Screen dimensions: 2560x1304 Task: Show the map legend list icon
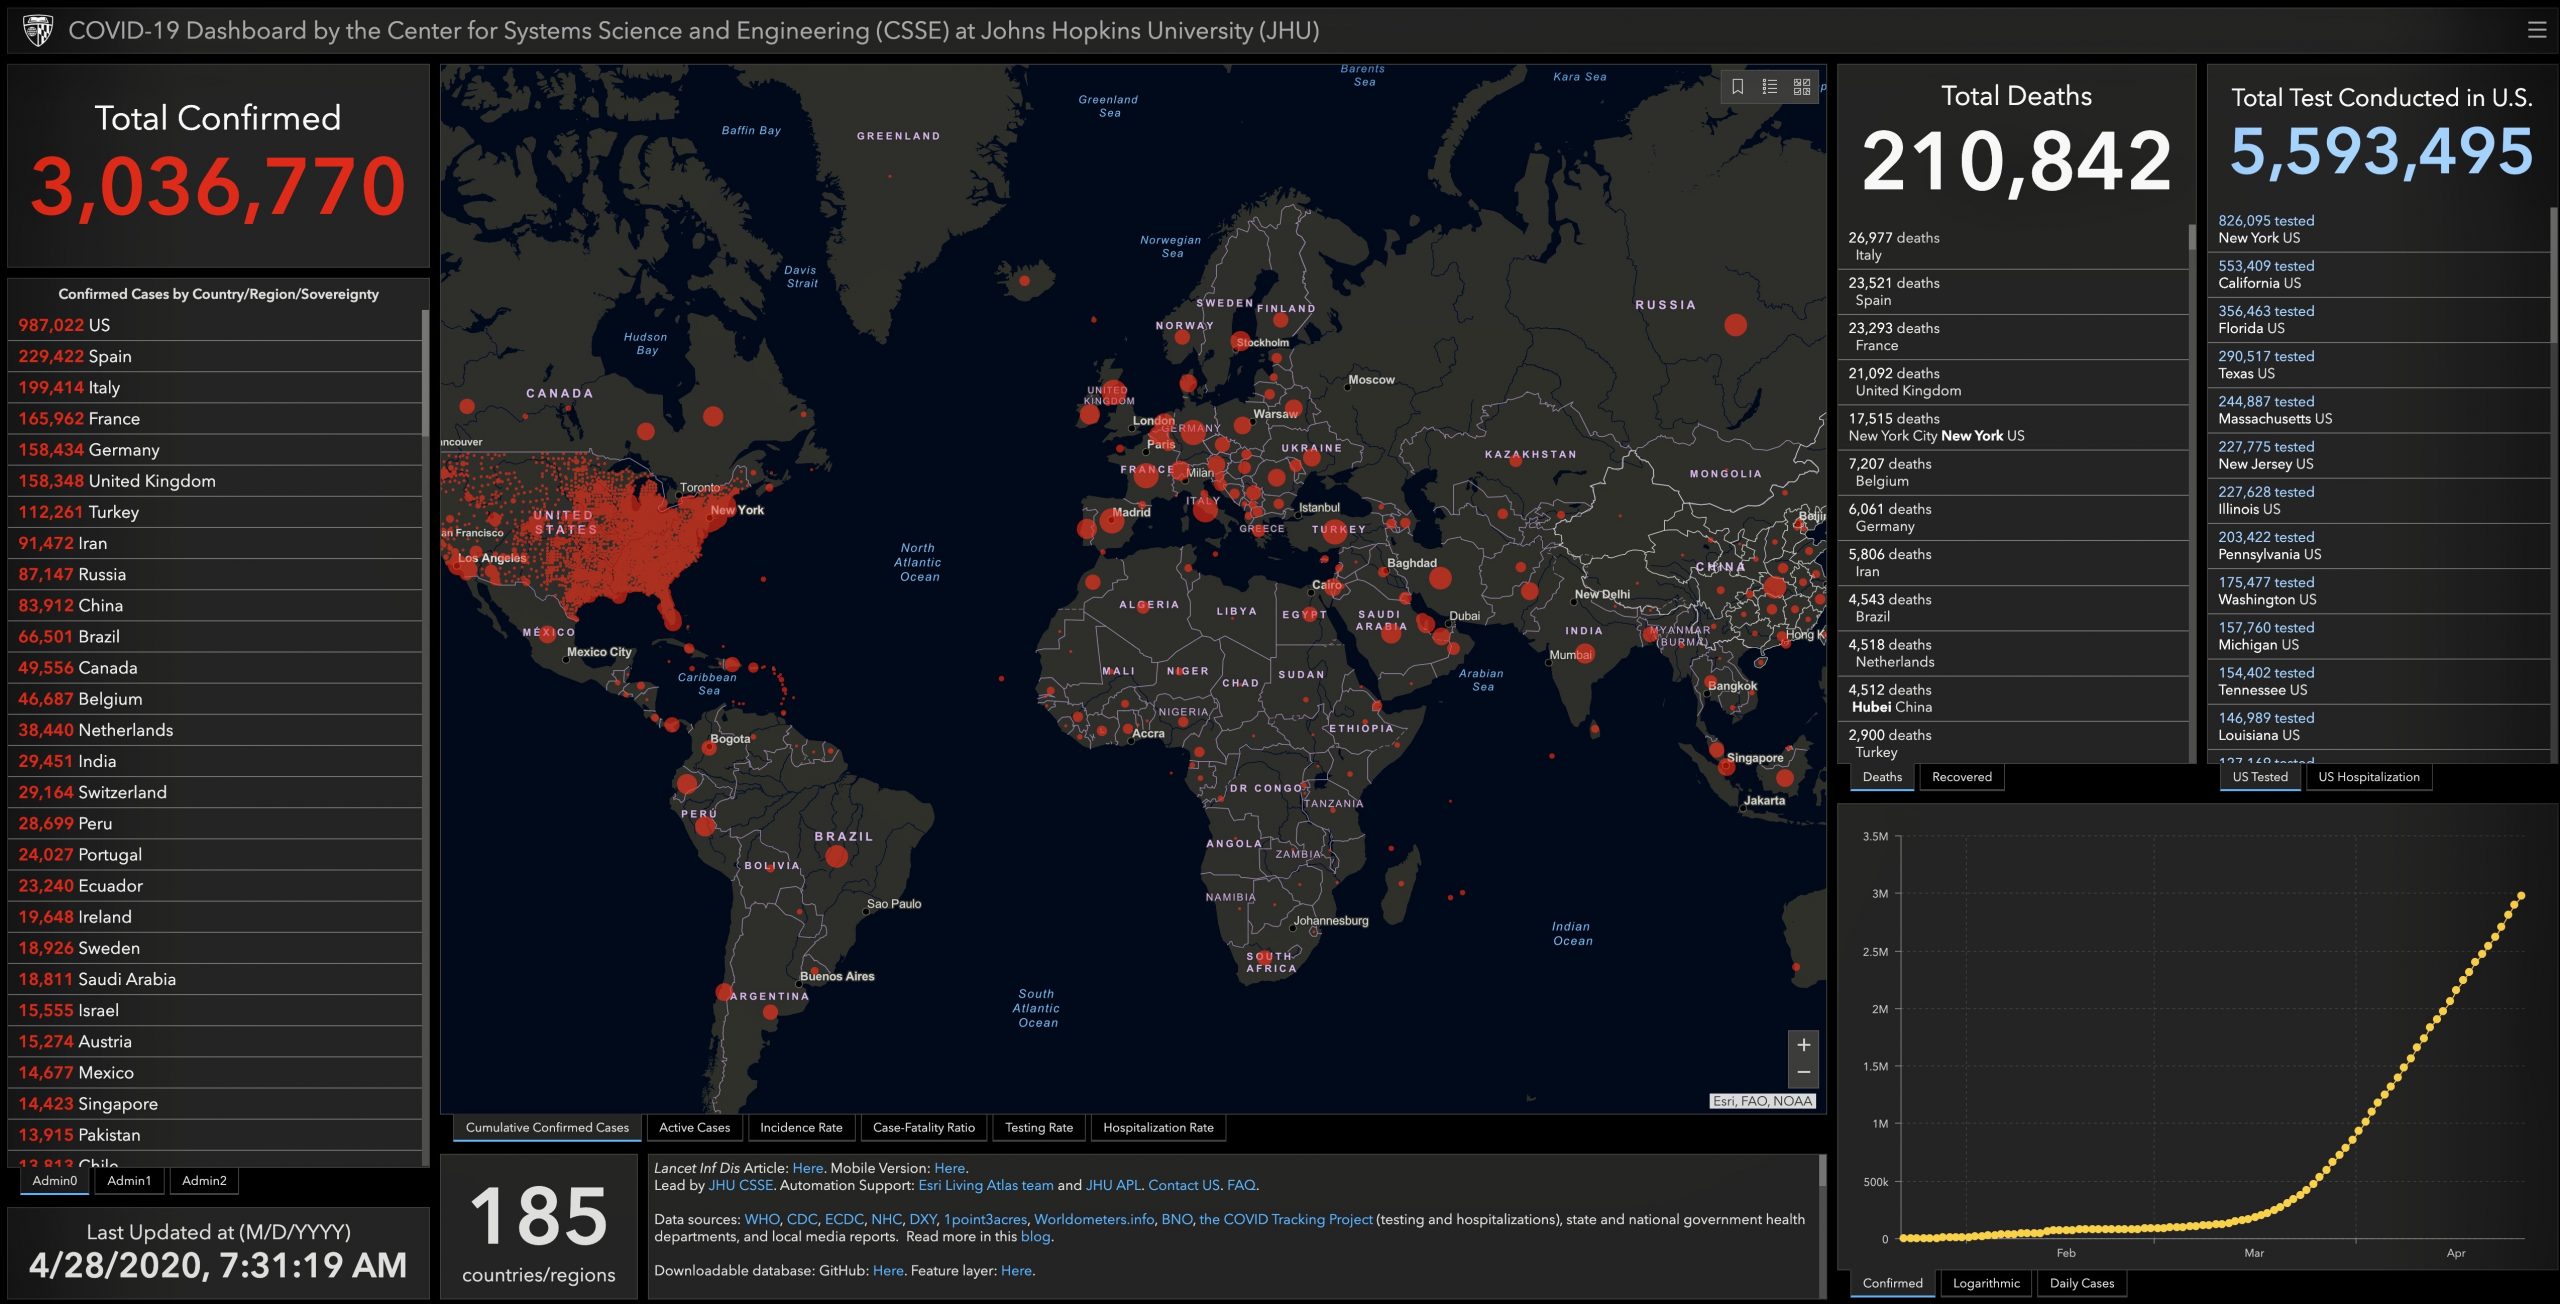(1770, 87)
